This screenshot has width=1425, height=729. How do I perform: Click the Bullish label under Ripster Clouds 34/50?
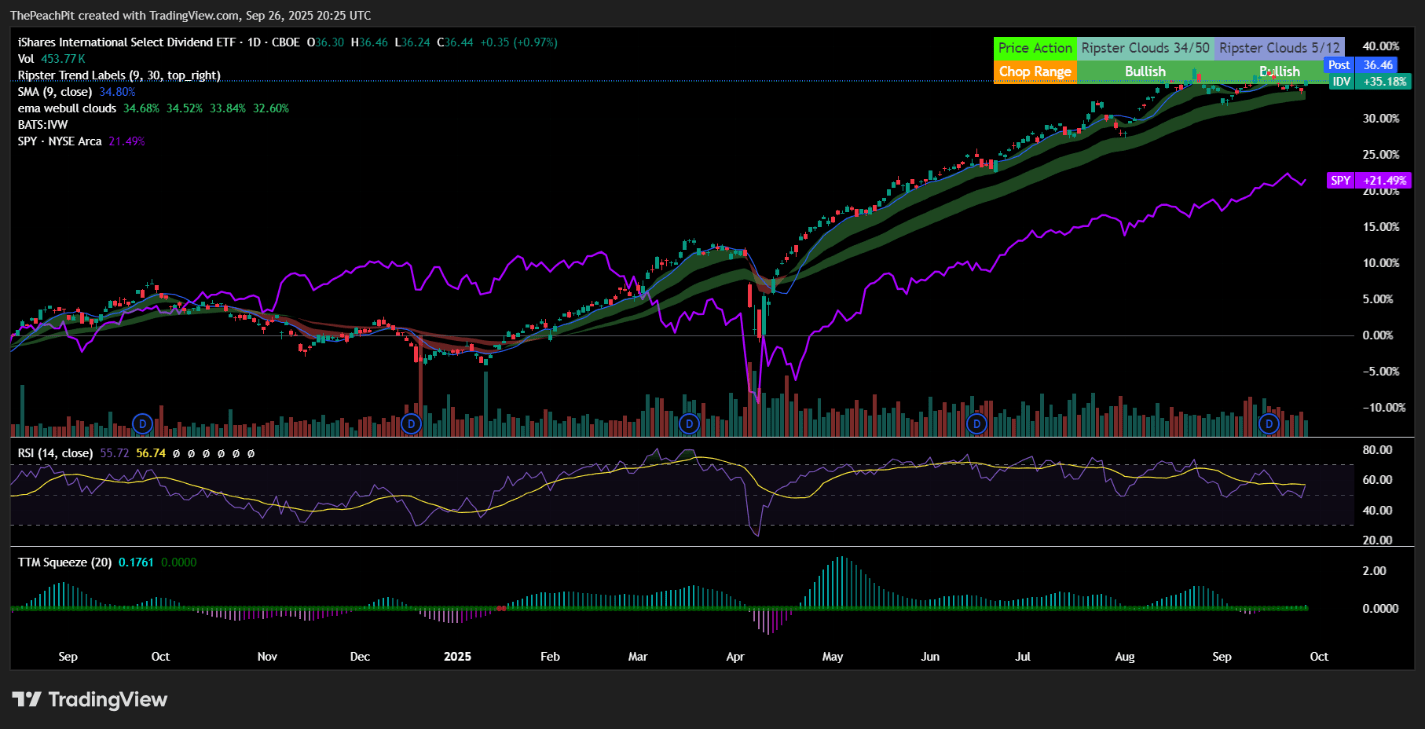click(x=1146, y=71)
